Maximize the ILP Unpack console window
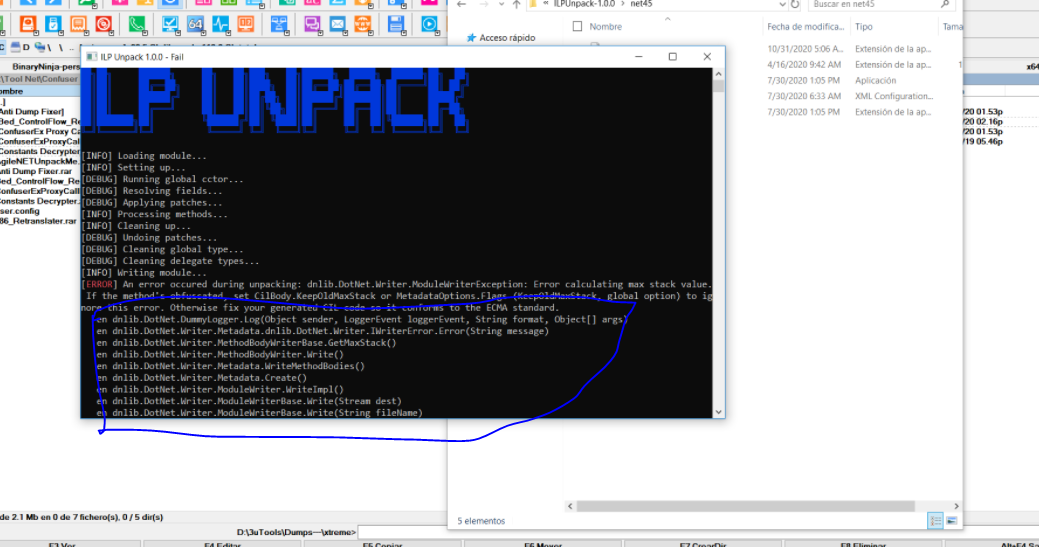Viewport: 1039px width, 547px height. [673, 57]
